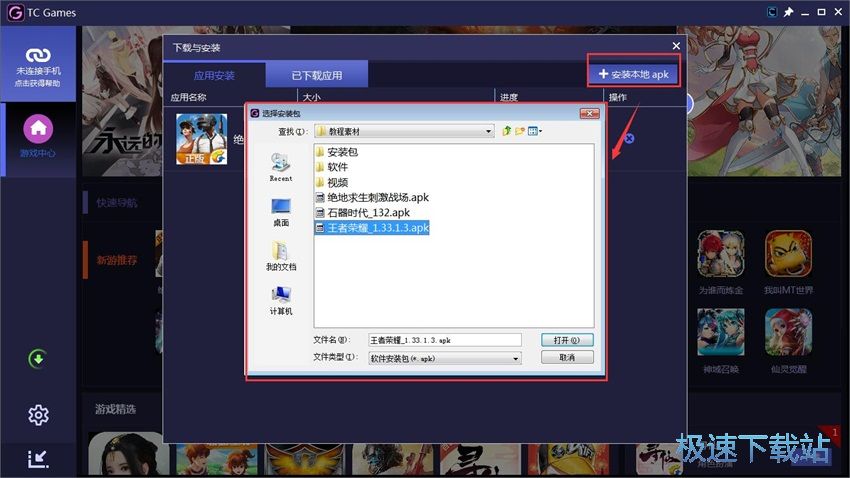Select the 视频 folder
Screen dimensions: 850x478
(x=331, y=182)
